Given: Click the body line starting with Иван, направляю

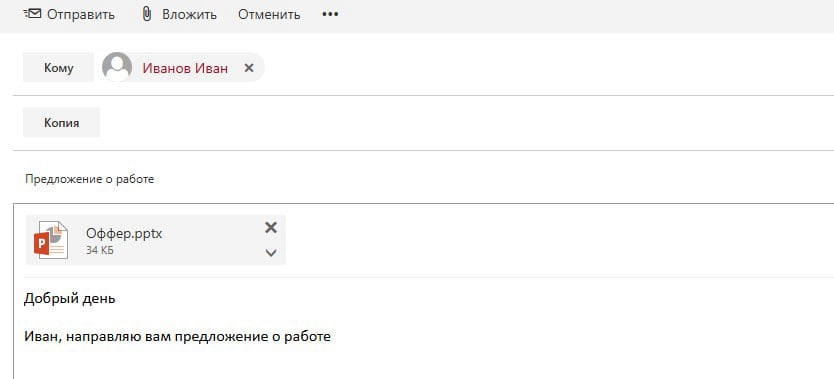Looking at the screenshot, I should point(177,336).
